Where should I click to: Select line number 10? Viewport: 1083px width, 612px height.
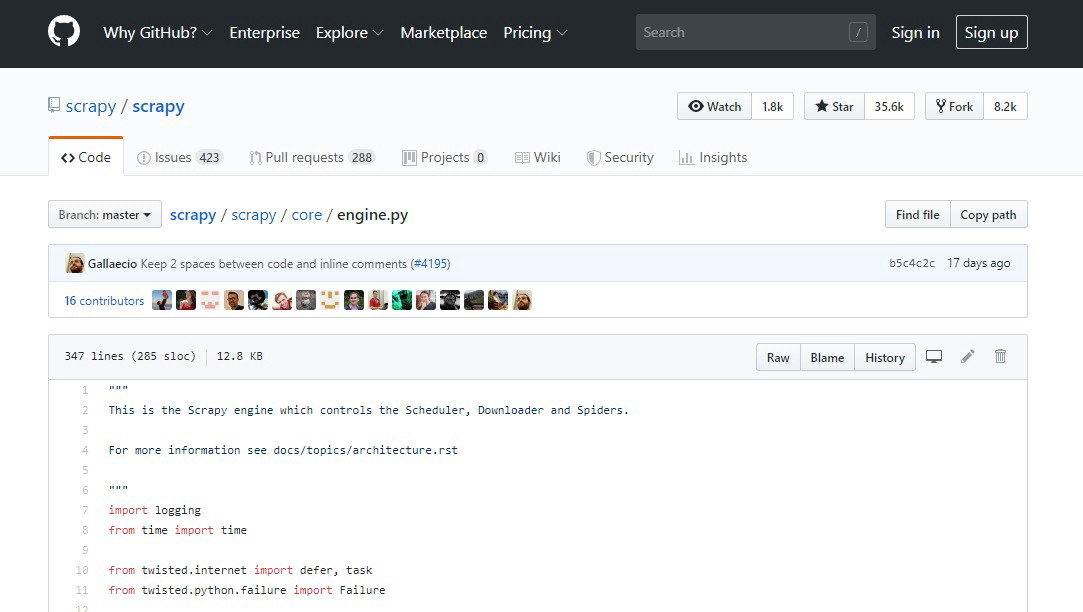click(82, 571)
